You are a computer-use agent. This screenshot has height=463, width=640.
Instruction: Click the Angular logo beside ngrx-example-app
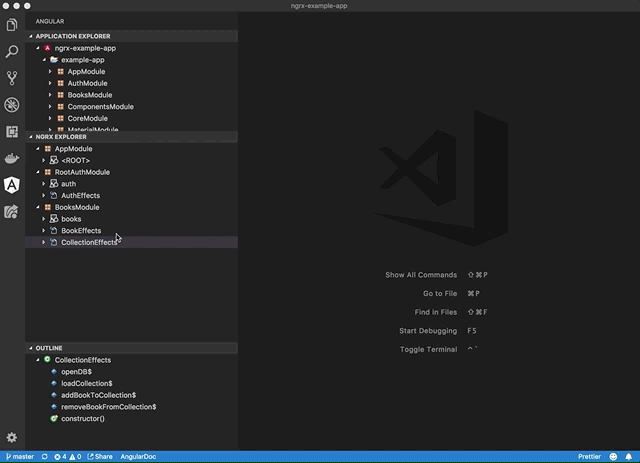click(x=47, y=48)
